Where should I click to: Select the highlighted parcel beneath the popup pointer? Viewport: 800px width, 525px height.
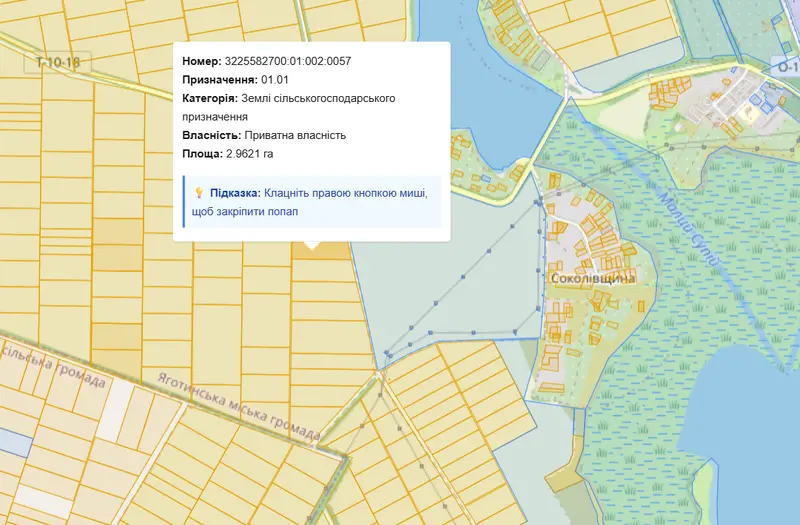[x=321, y=251]
